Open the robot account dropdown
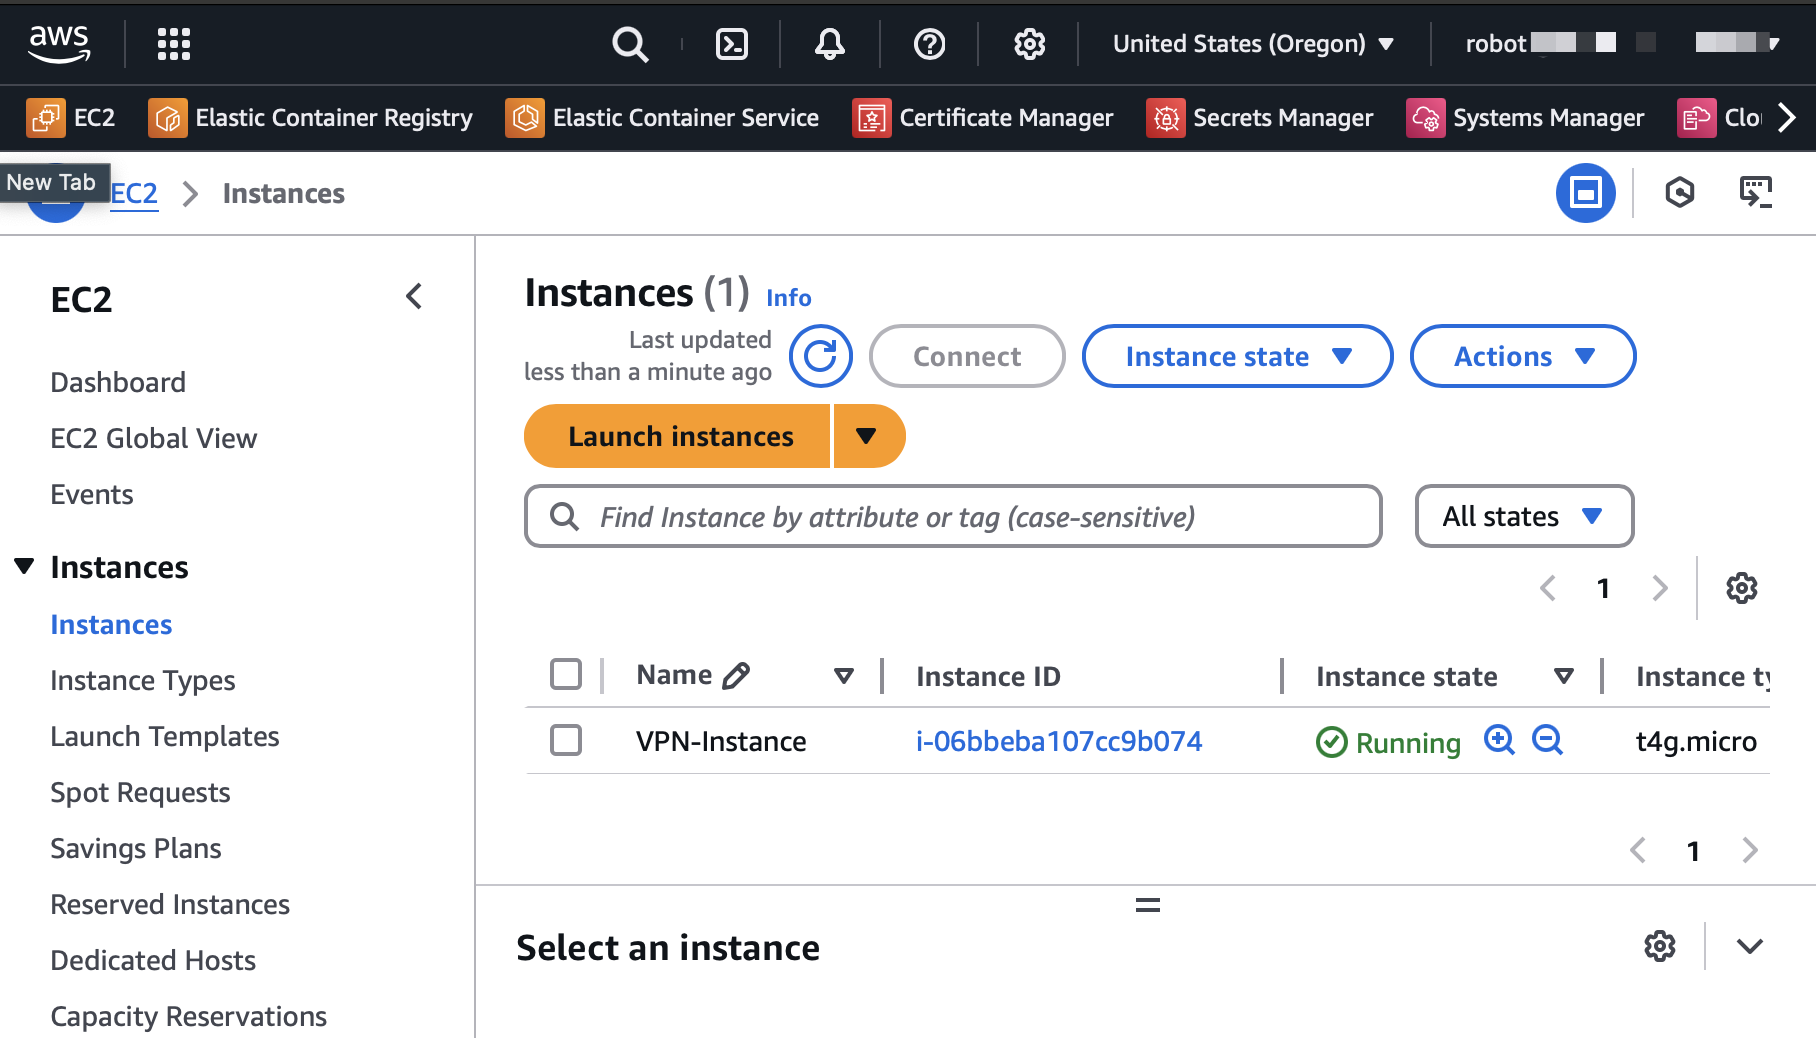This screenshot has width=1816, height=1038. (x=1622, y=43)
